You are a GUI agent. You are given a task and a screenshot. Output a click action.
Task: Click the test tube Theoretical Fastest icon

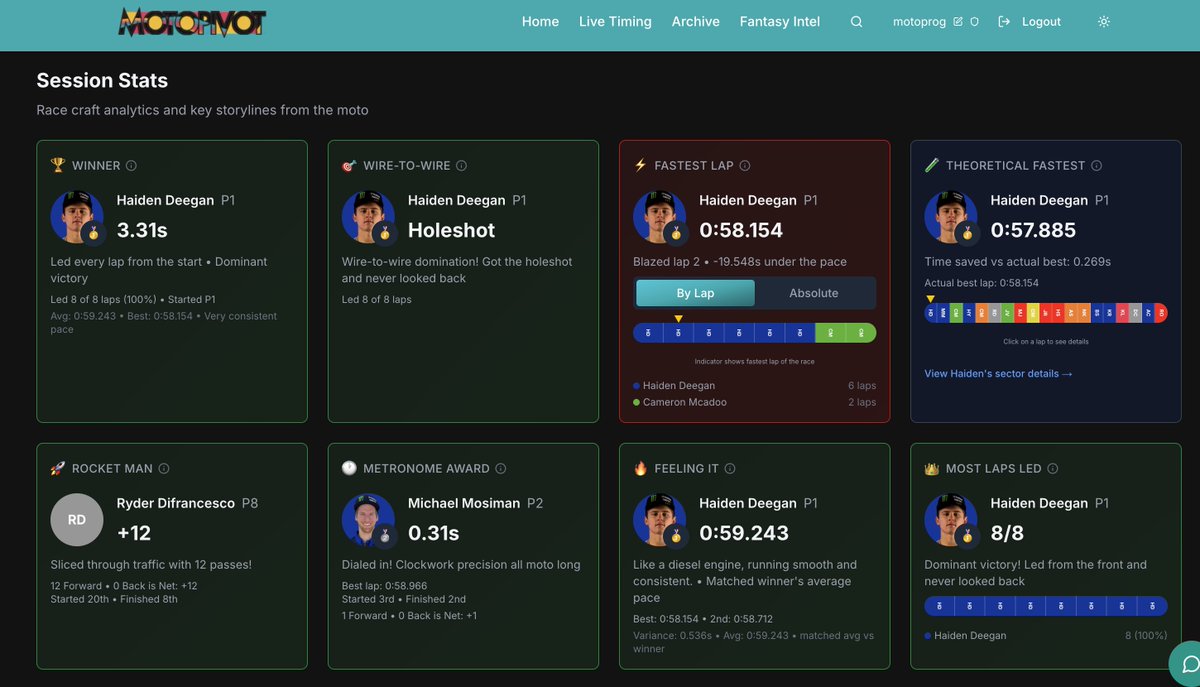[932, 165]
